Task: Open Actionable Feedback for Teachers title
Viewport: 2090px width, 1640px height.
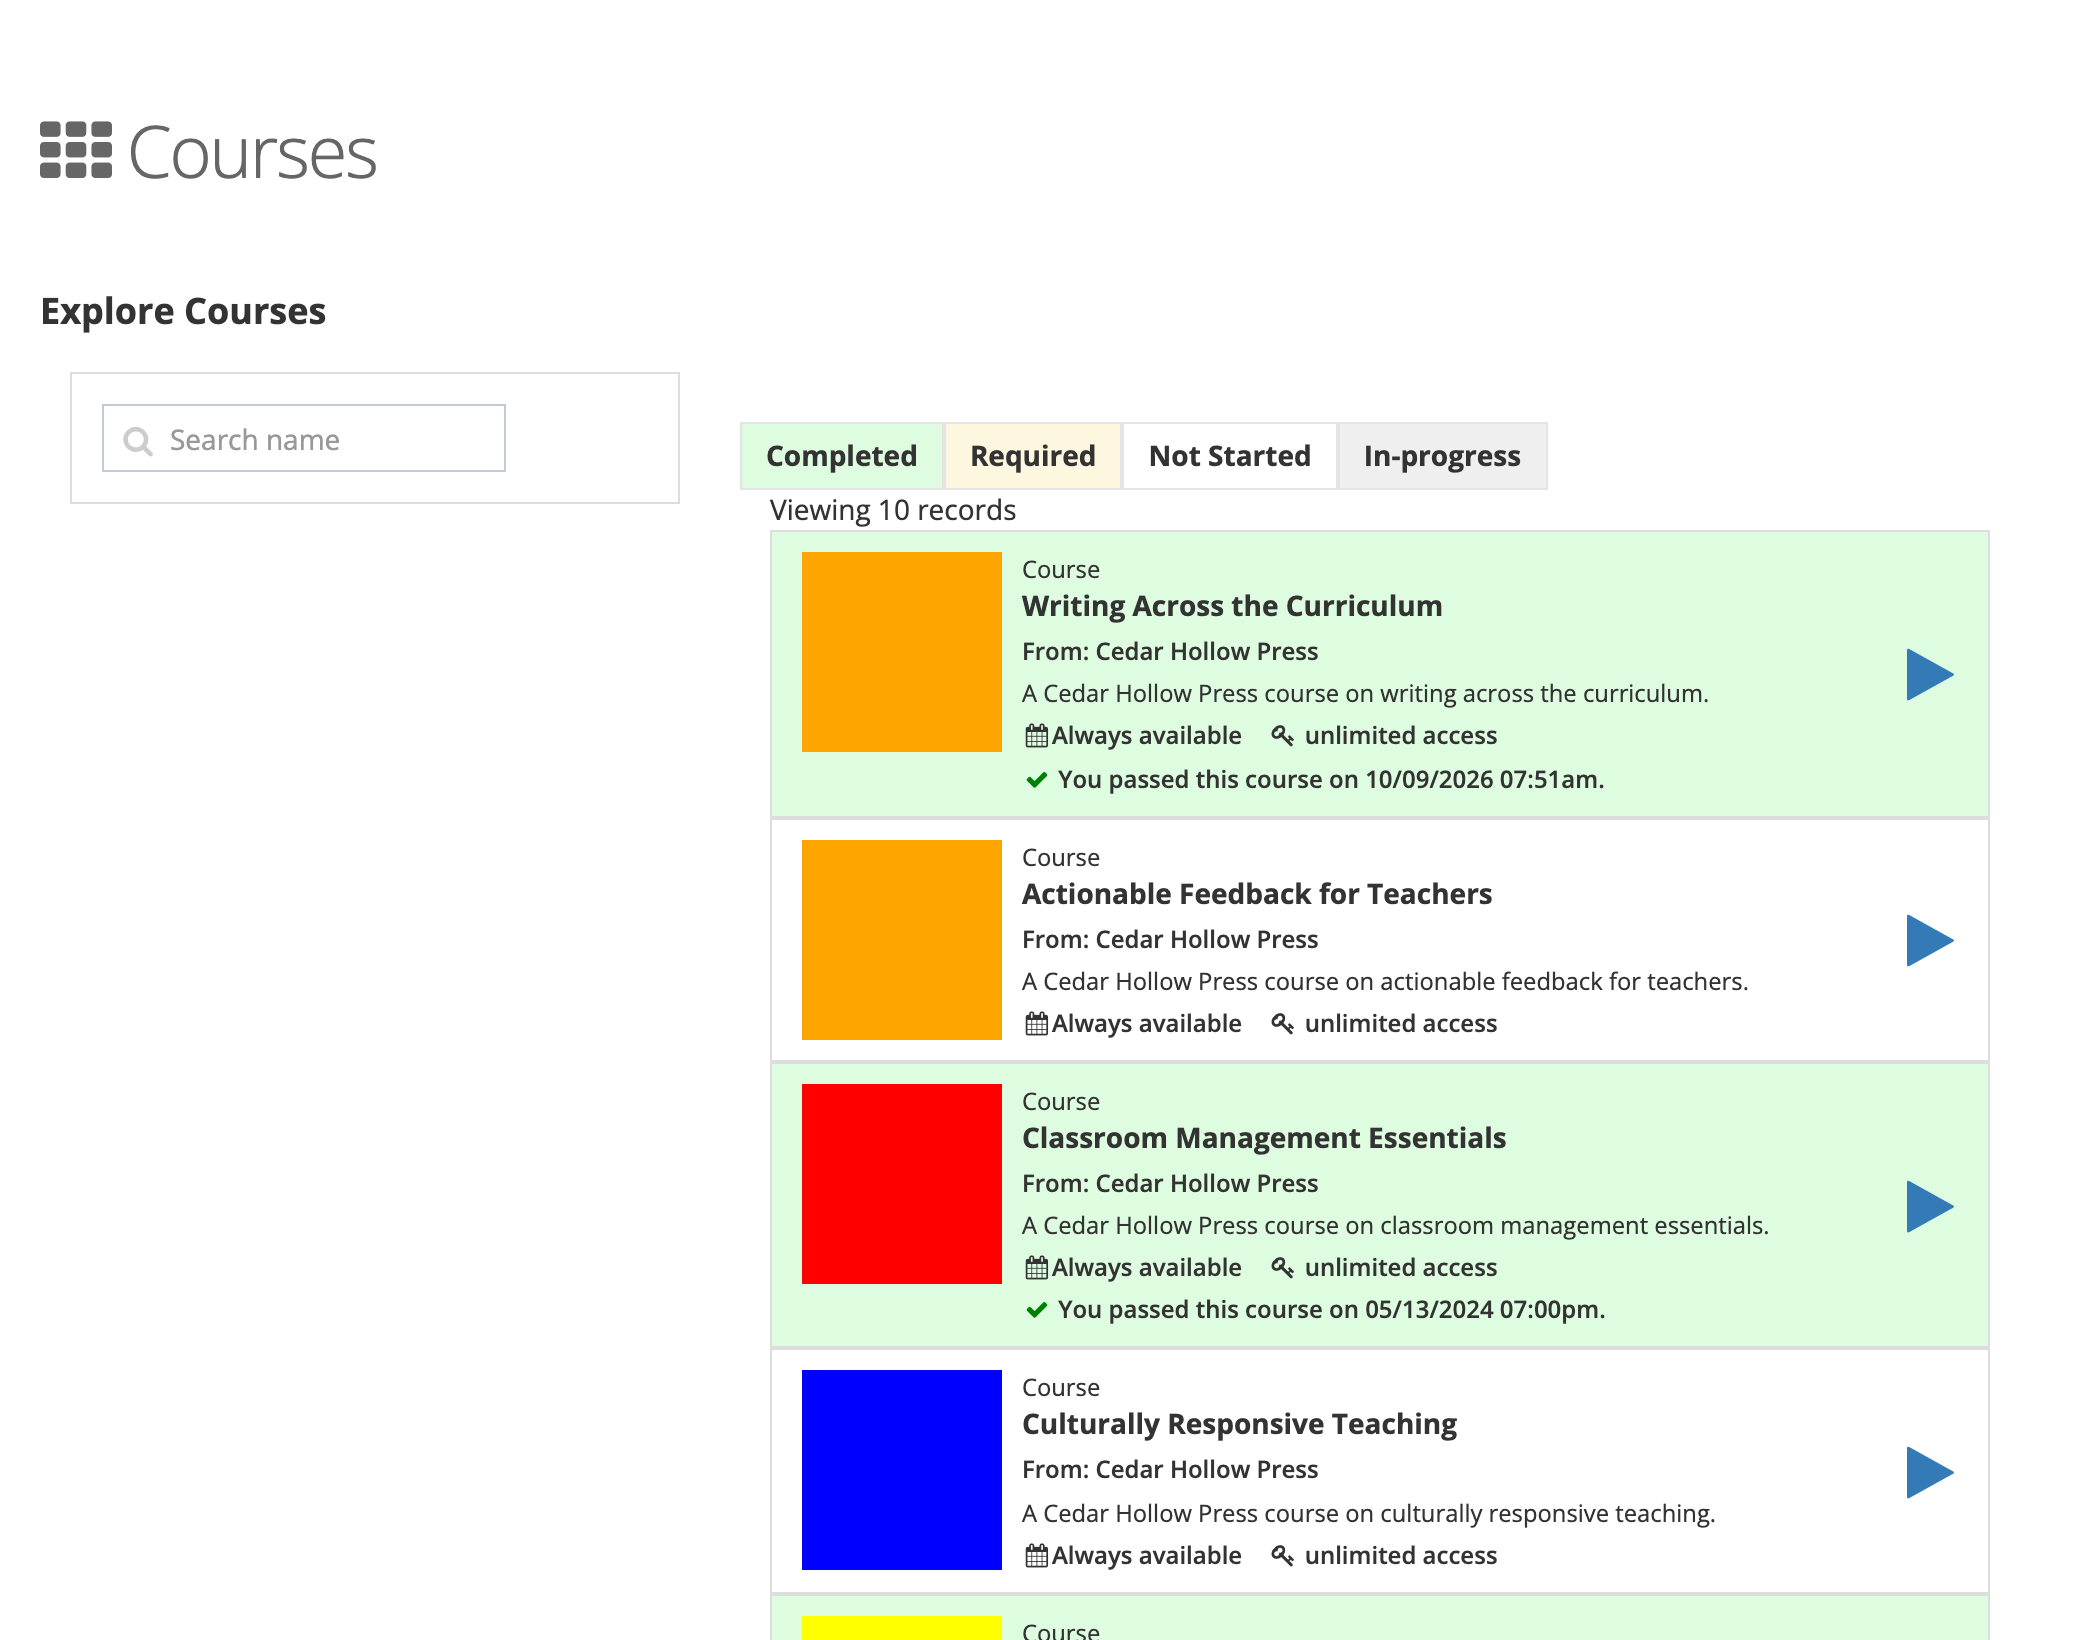Action: 1256,894
